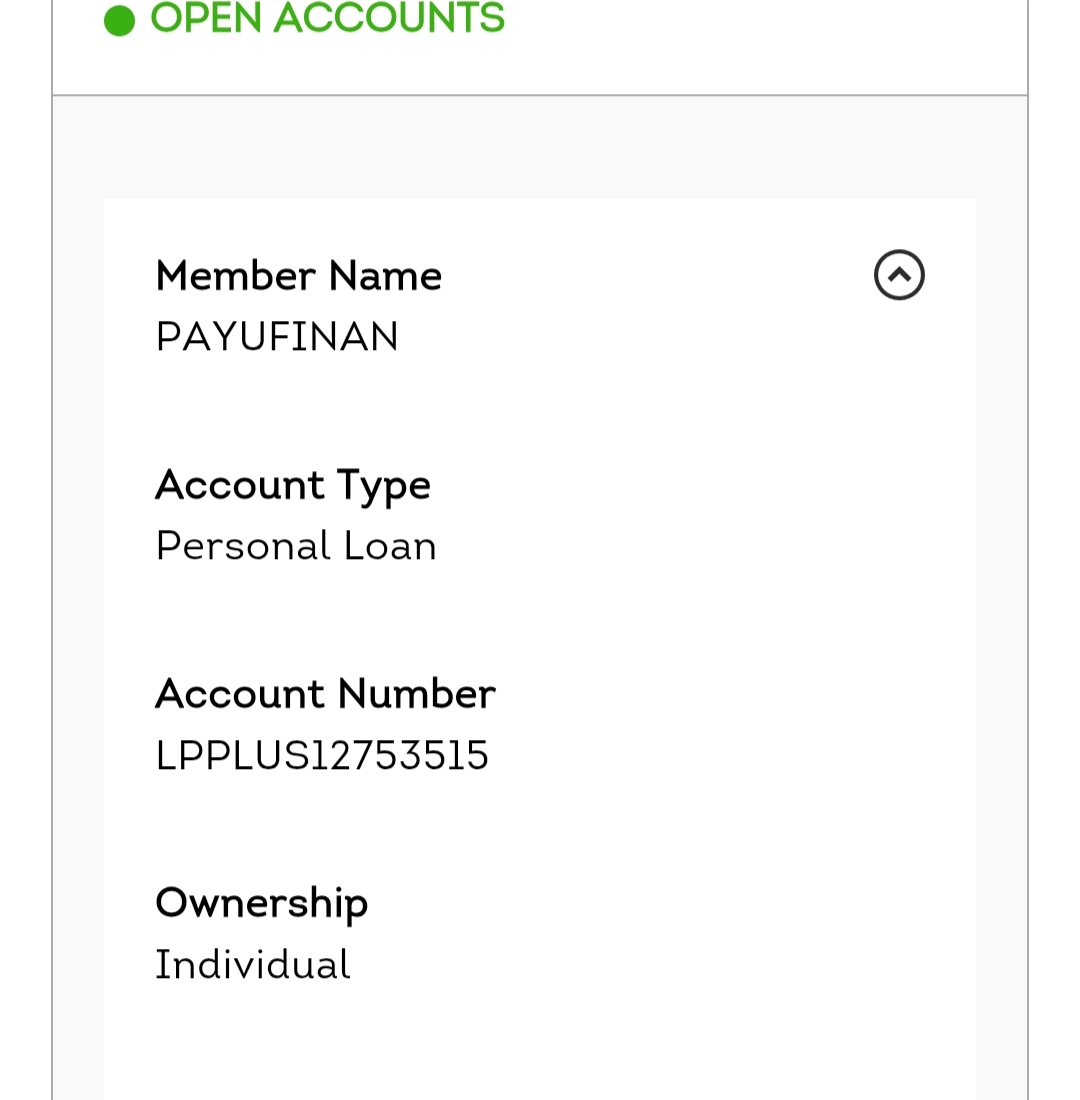The height and width of the screenshot is (1100, 1080).
Task: Click the Ownership label
Action: [261, 903]
